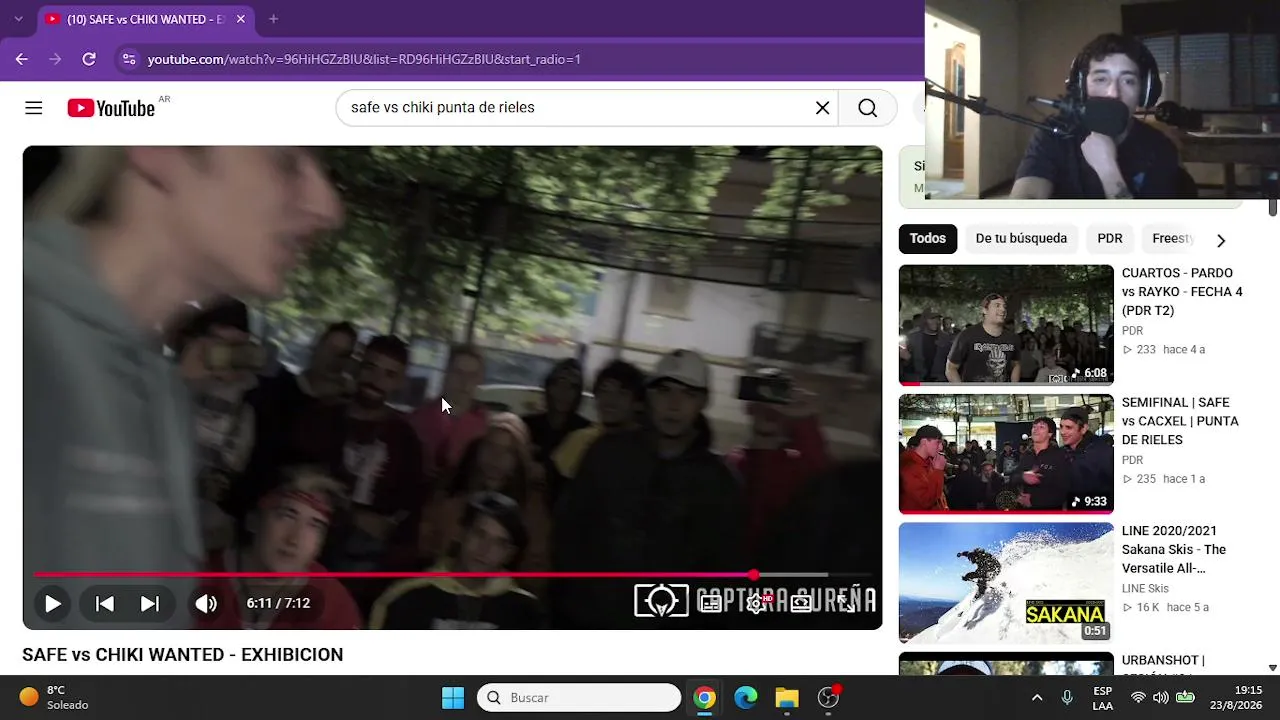Open the CUARTOS - PARDO vs RAYKO title
The width and height of the screenshot is (1280, 720).
[x=1182, y=292]
